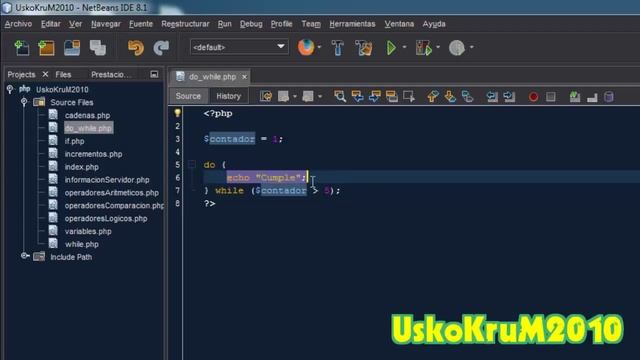Collapse the UskoKruM2010 project node
The image size is (640, 360).
(10, 89)
